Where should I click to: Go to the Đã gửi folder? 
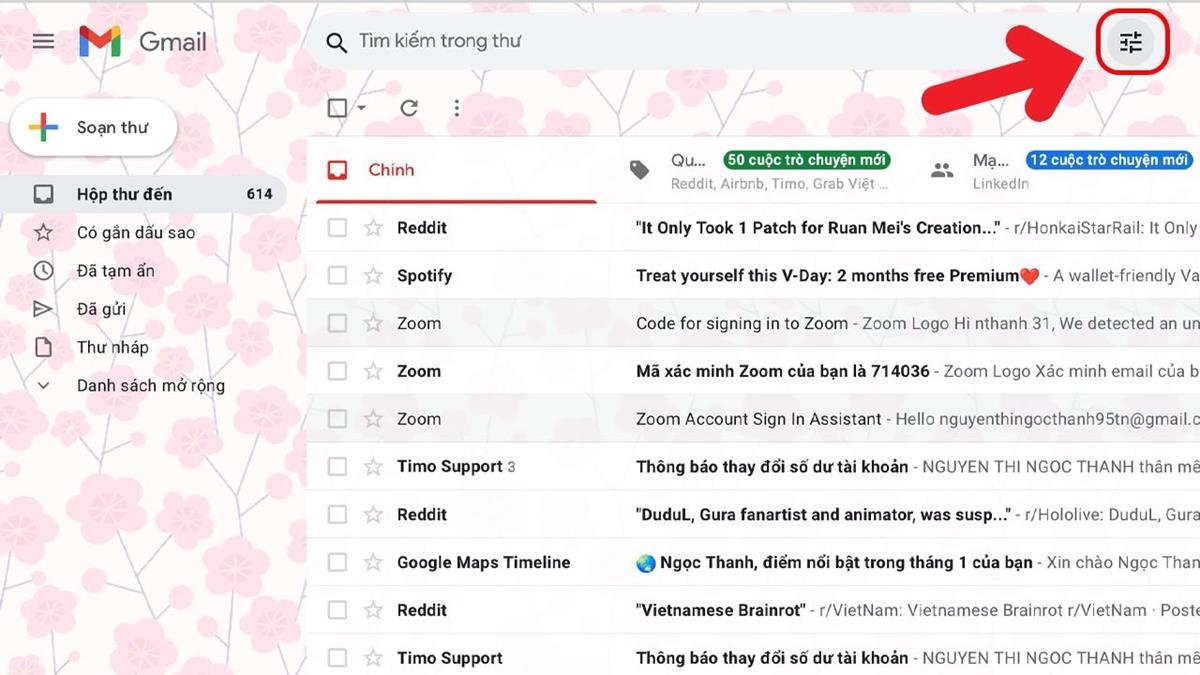[x=101, y=309]
